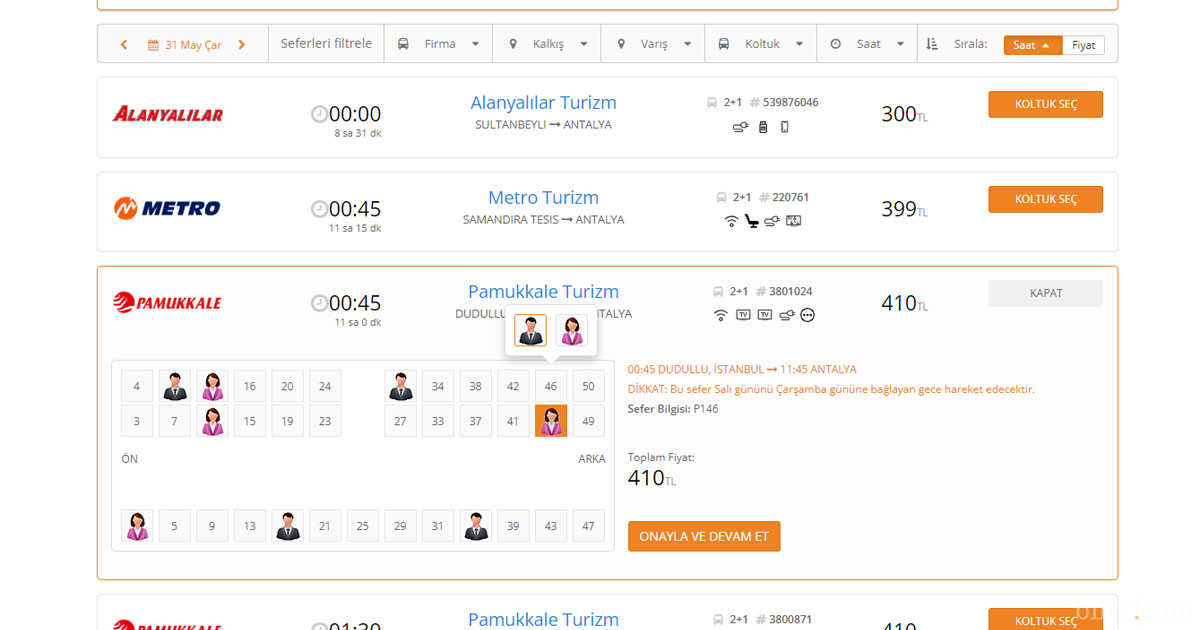1200x630 pixels.
Task: Click the power socket icon on Alanyalılar trip
Action: point(740,127)
